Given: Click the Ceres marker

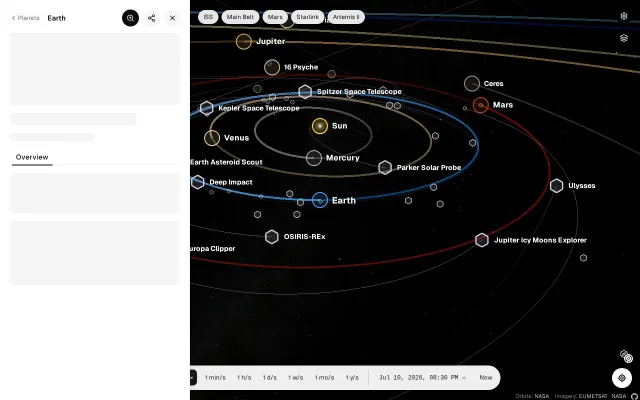Looking at the screenshot, I should (x=472, y=84).
